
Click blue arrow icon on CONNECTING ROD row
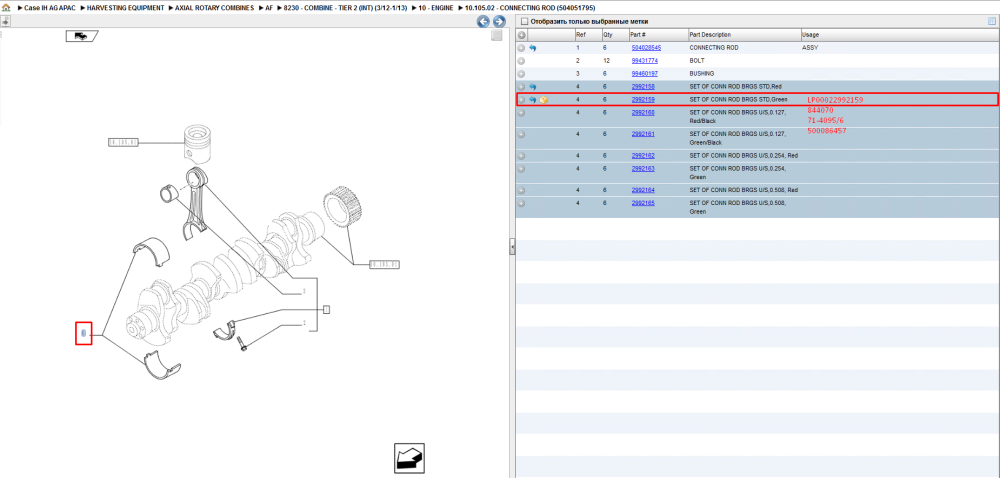[533, 48]
